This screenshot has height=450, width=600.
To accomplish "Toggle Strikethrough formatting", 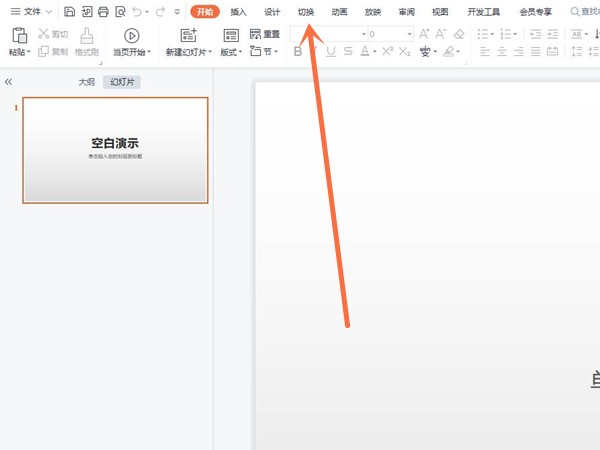I will (x=348, y=51).
